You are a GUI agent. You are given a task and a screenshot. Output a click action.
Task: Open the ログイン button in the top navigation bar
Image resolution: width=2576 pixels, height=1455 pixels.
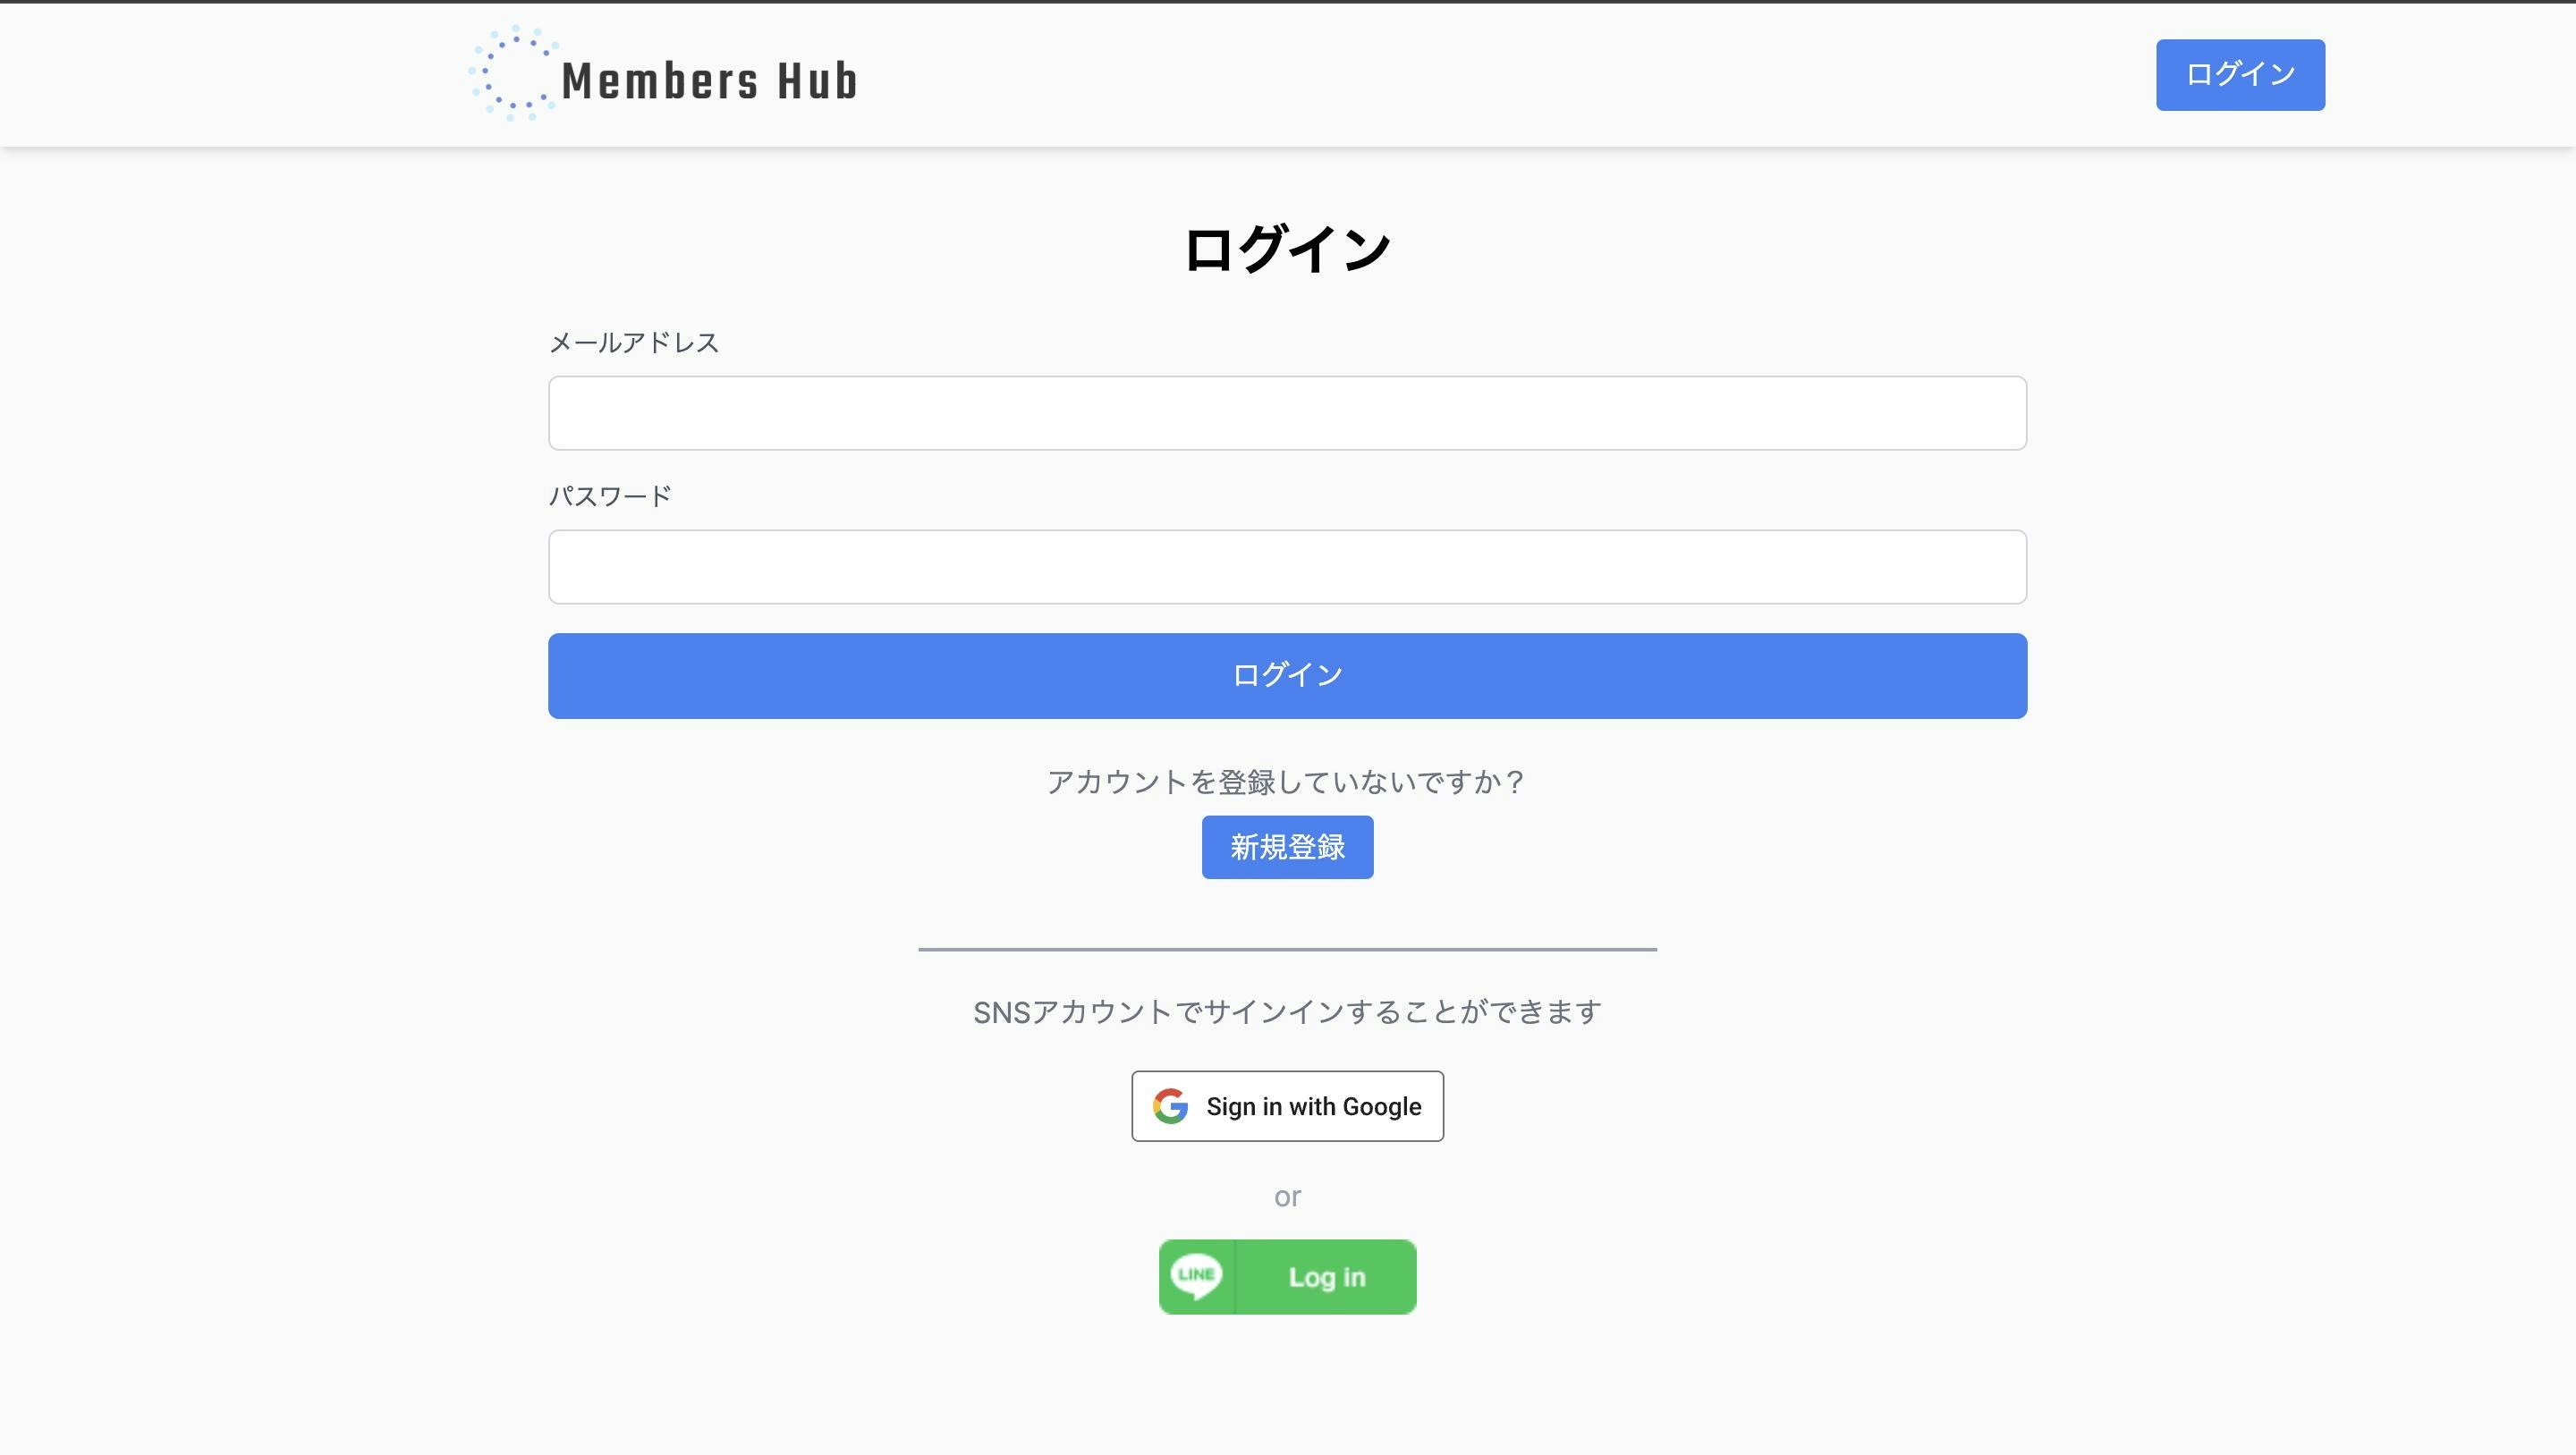pyautogui.click(x=2240, y=74)
